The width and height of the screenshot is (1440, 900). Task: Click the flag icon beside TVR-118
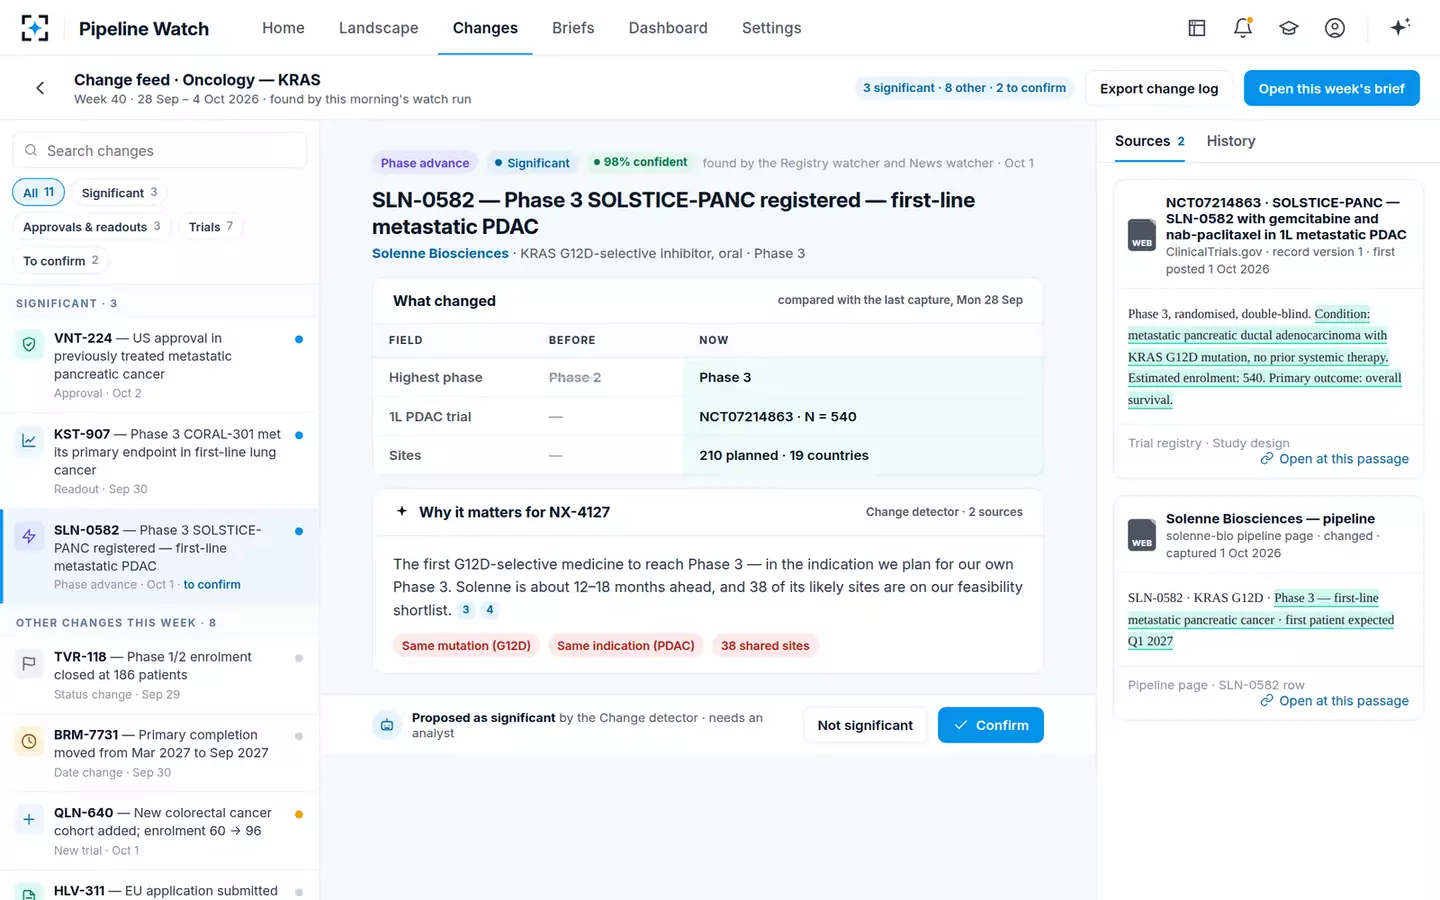click(29, 663)
